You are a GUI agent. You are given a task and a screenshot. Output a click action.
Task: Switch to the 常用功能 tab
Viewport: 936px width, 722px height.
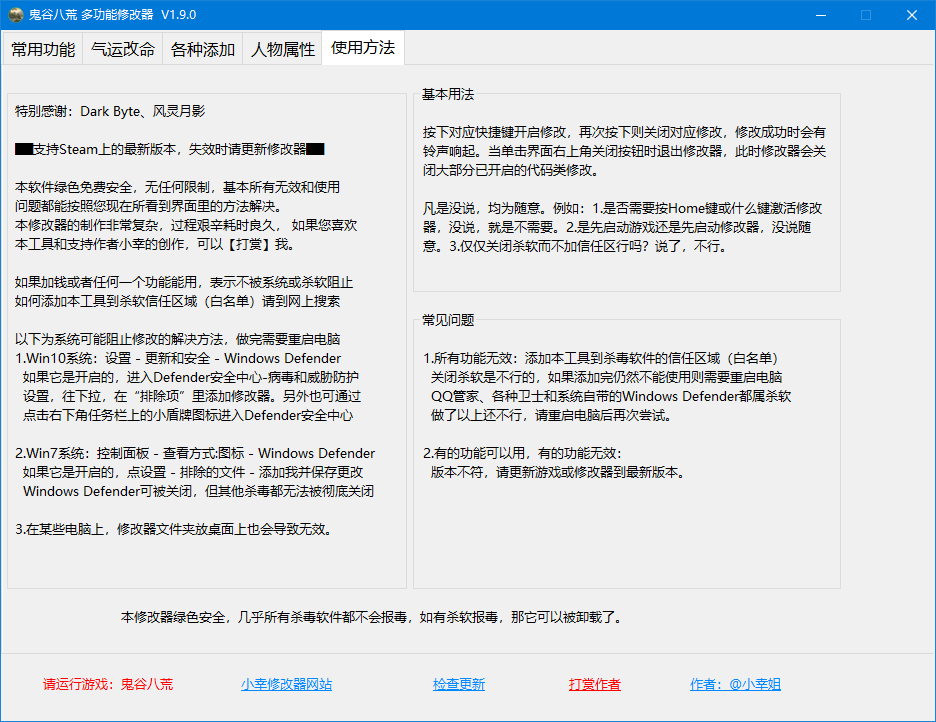coord(43,49)
